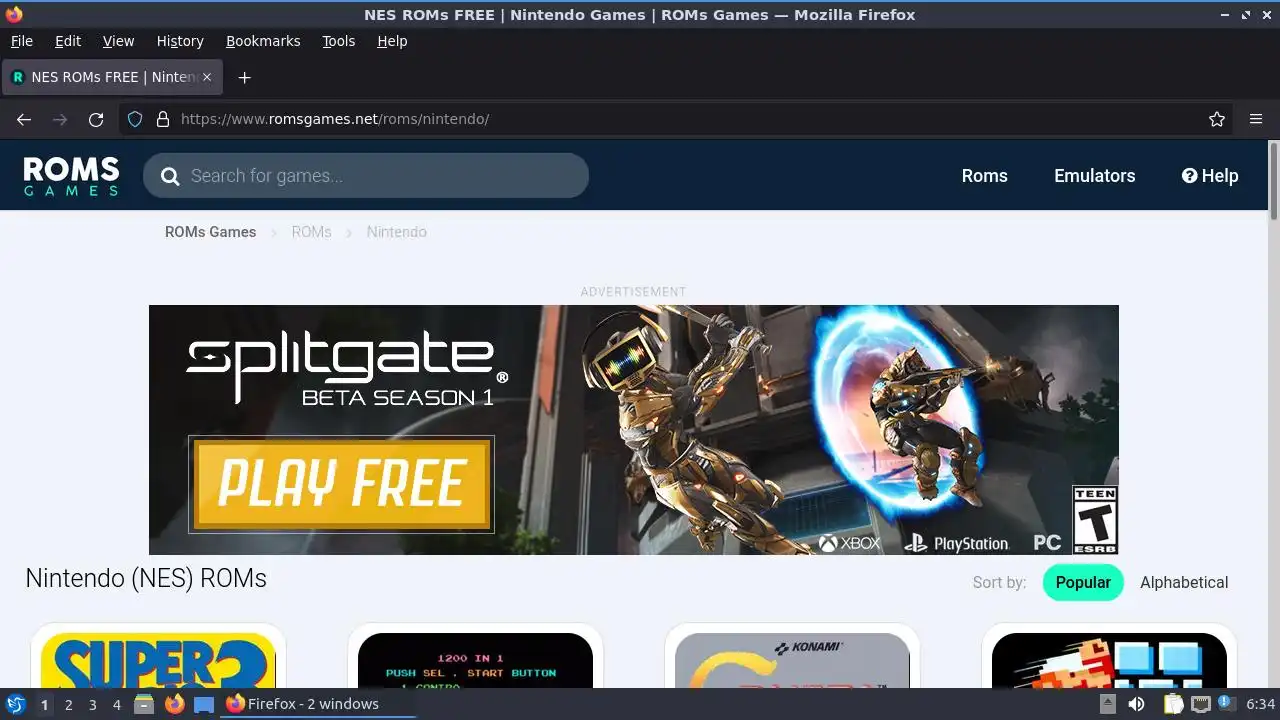Click the PLAY FREE ad button
The image size is (1280, 720).
pos(341,484)
